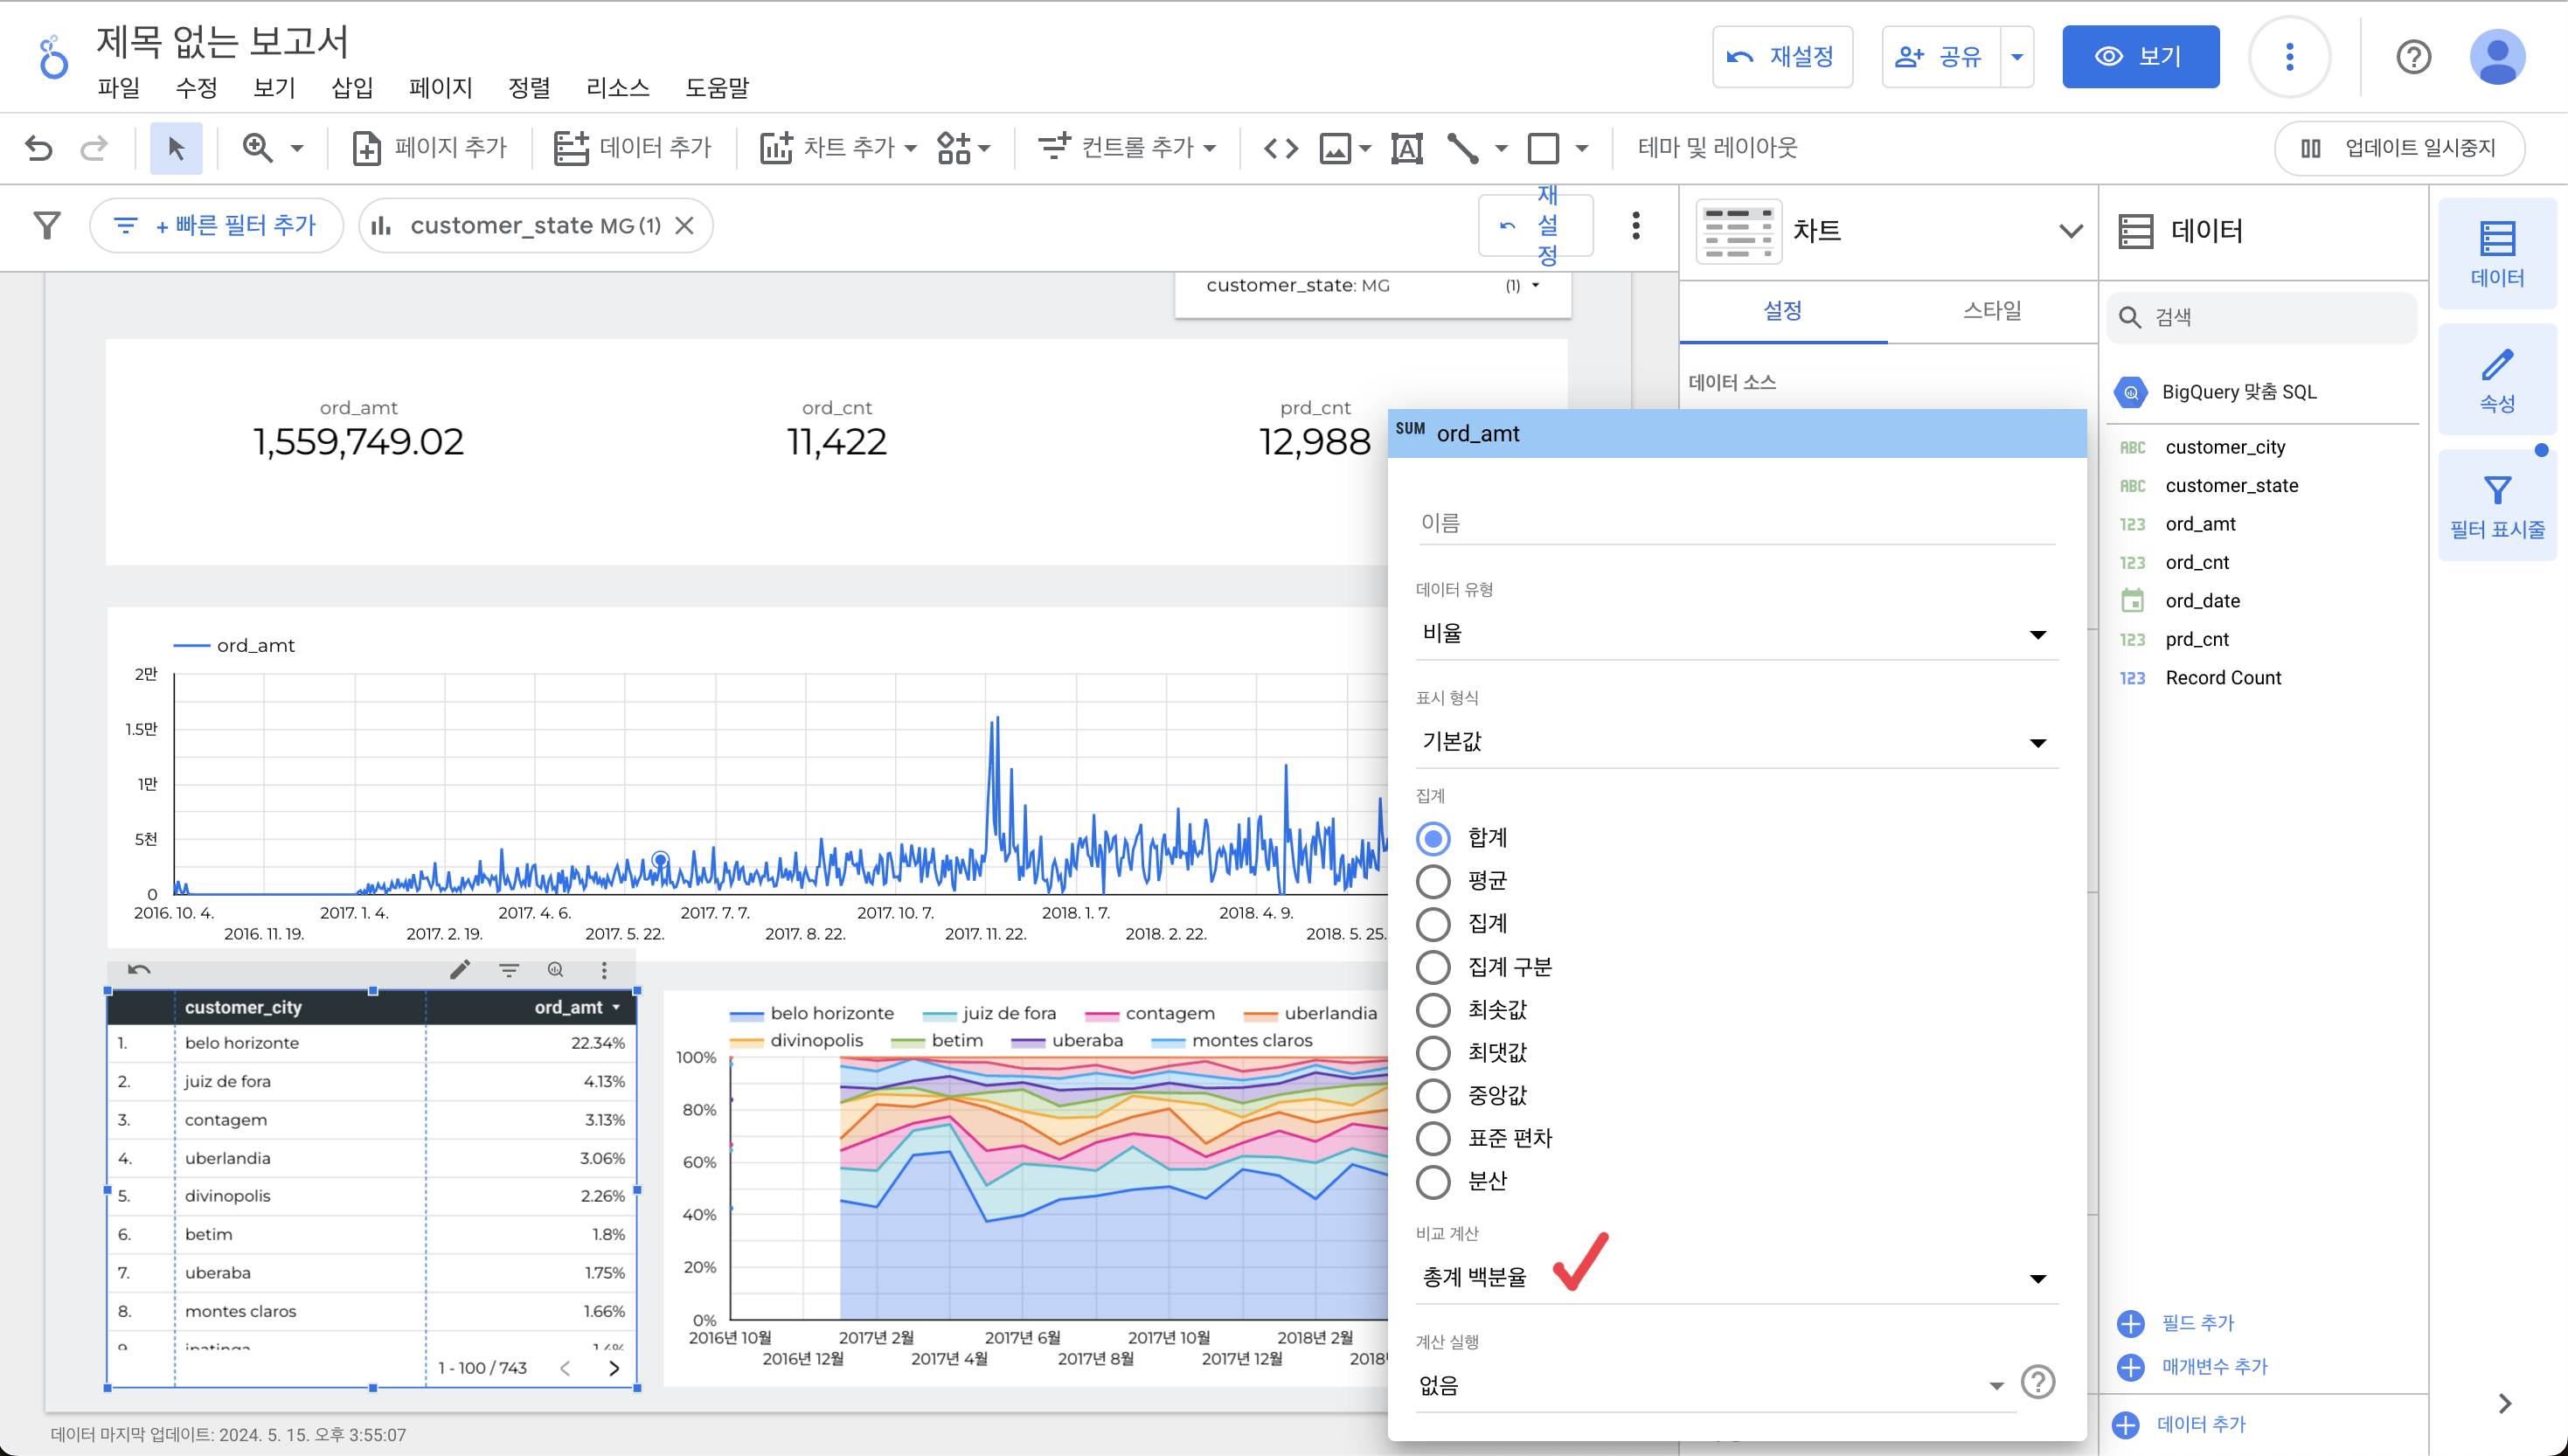
Task: Open the help question mark icon
Action: (2413, 57)
